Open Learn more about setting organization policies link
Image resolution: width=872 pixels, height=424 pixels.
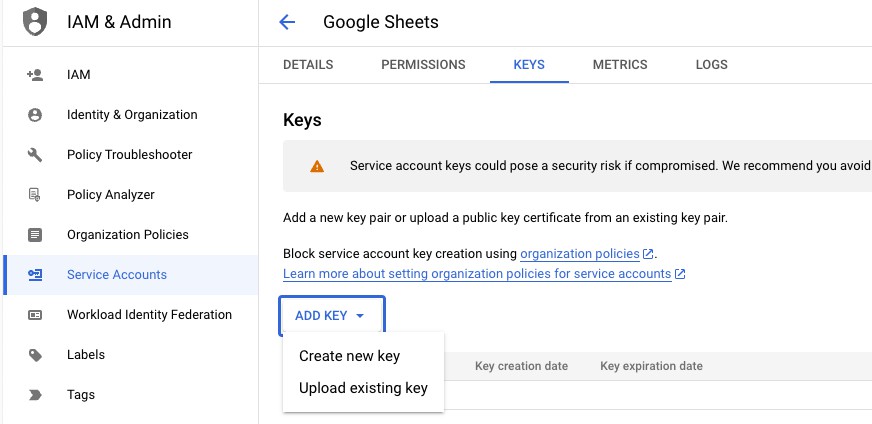tap(477, 274)
